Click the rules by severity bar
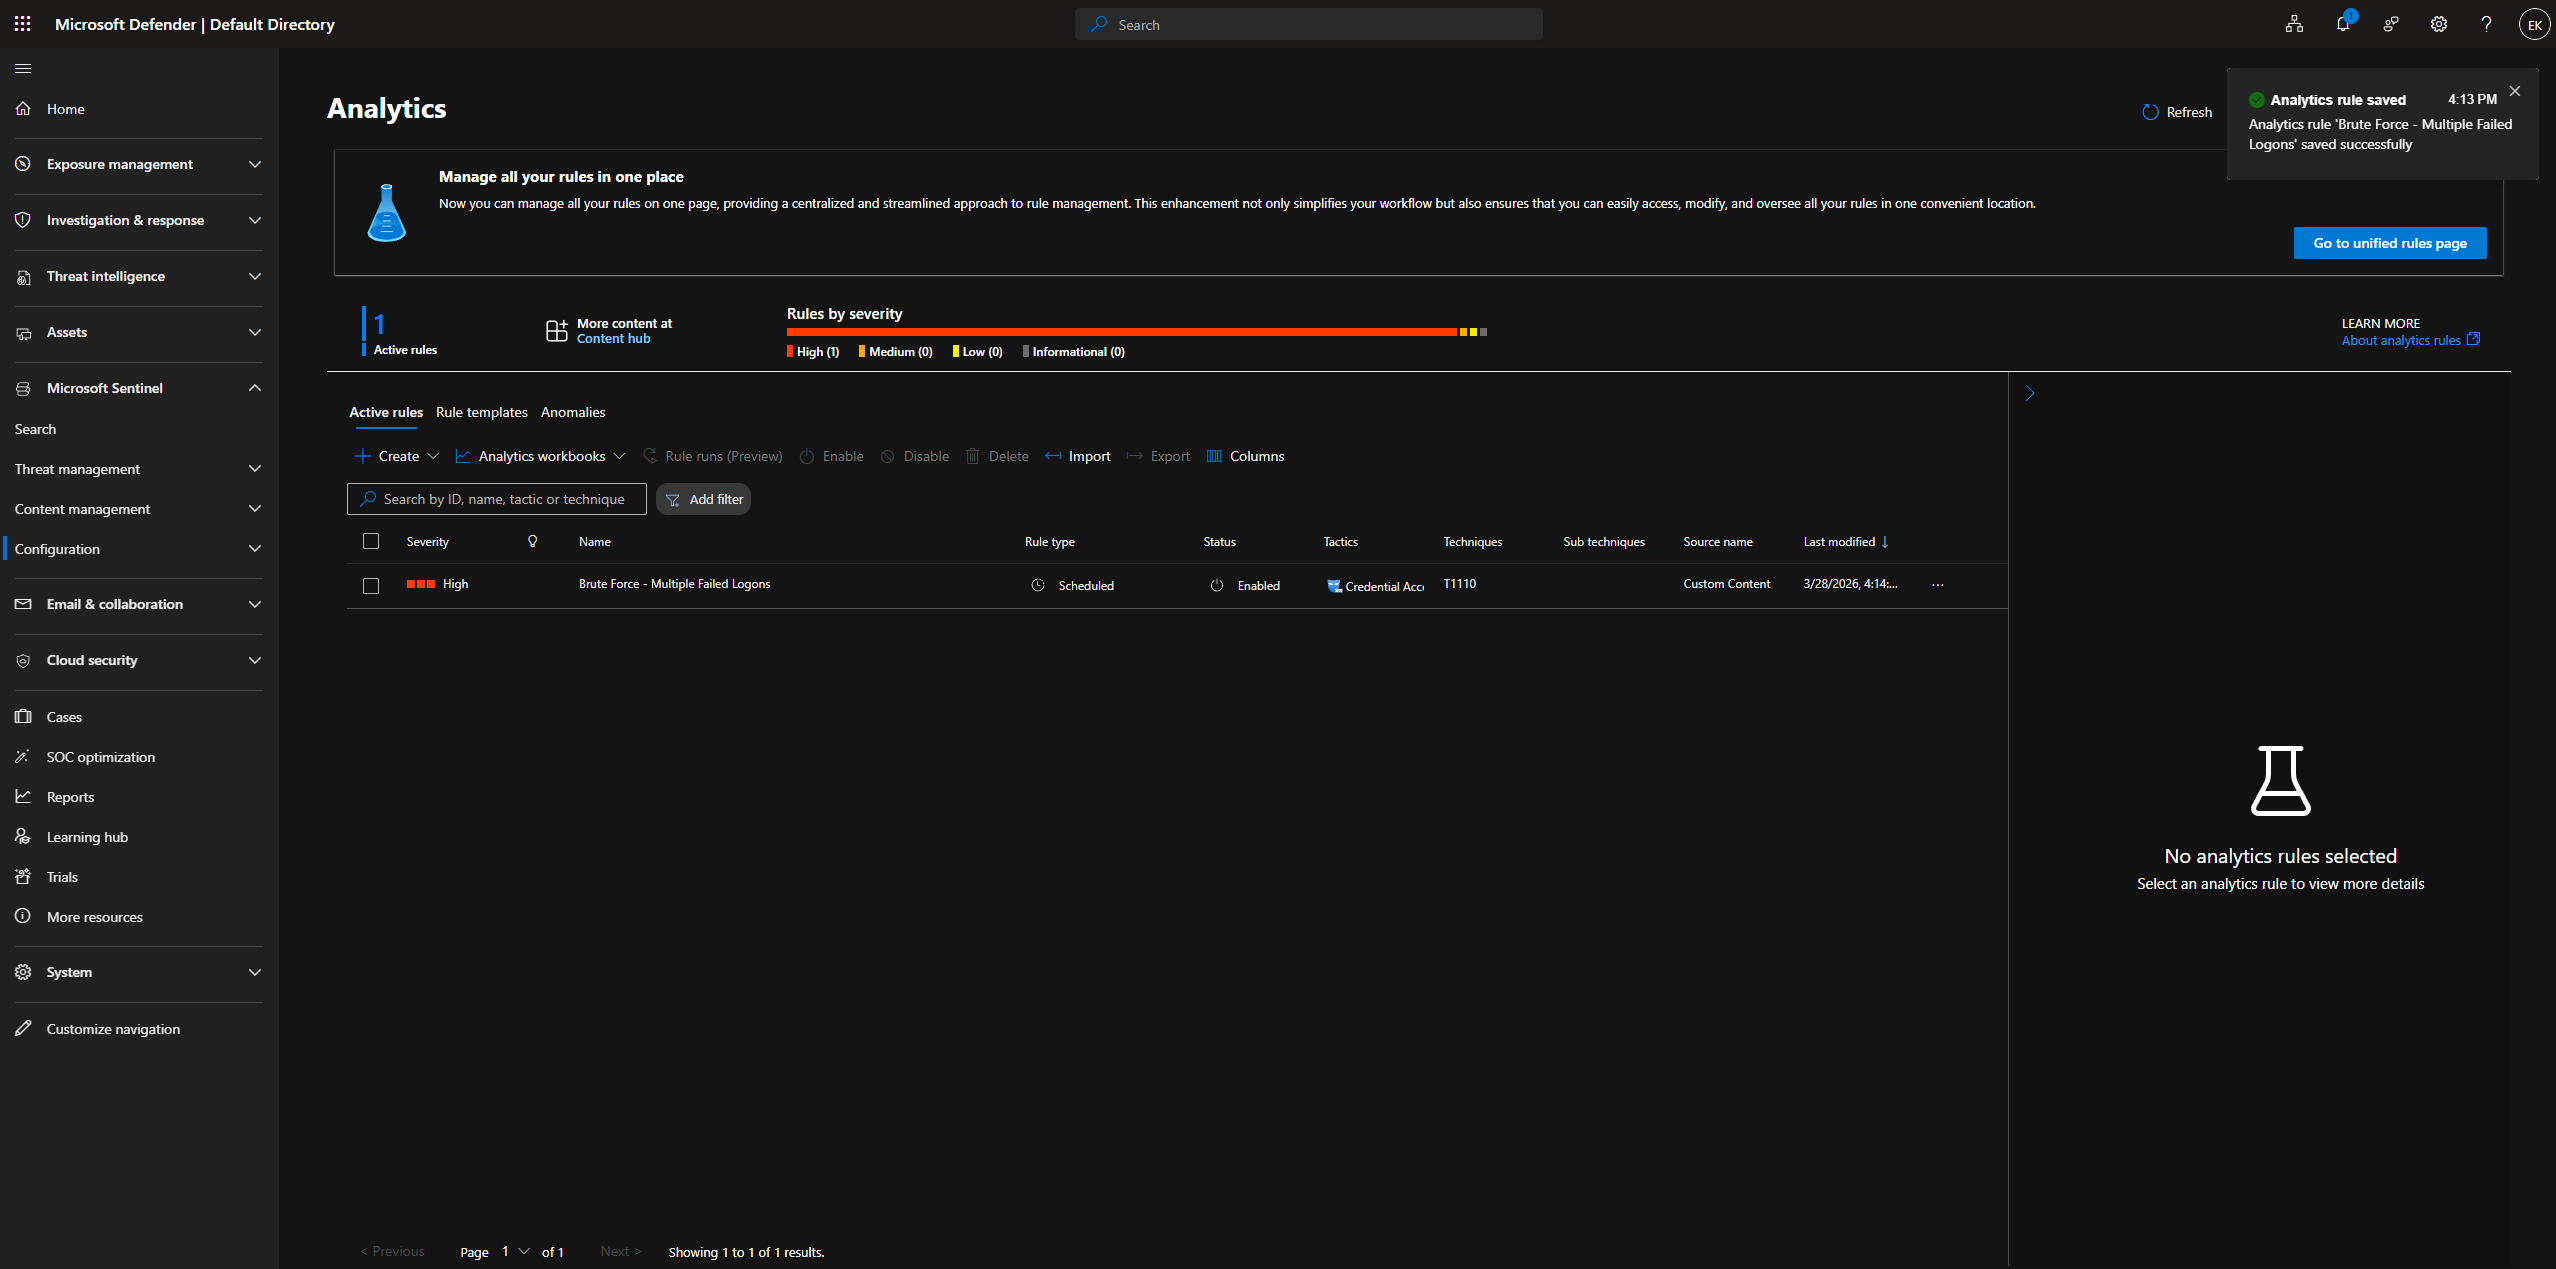The image size is (2556, 1269). pos(1120,331)
